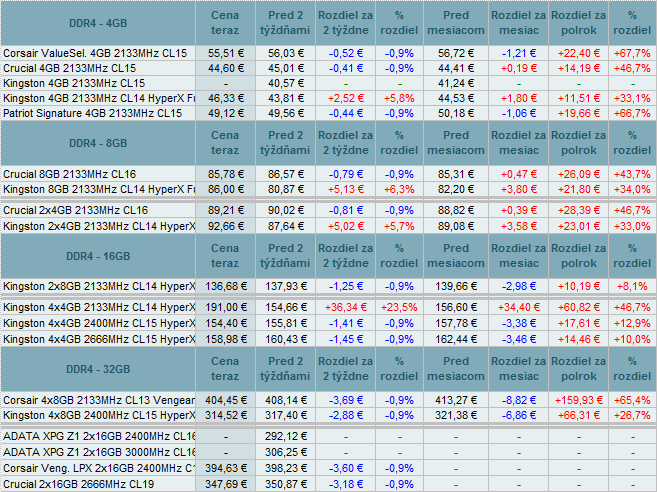Select the 44,60 € price cell
Viewport: 657px width, 492px height.
[x=225, y=68]
